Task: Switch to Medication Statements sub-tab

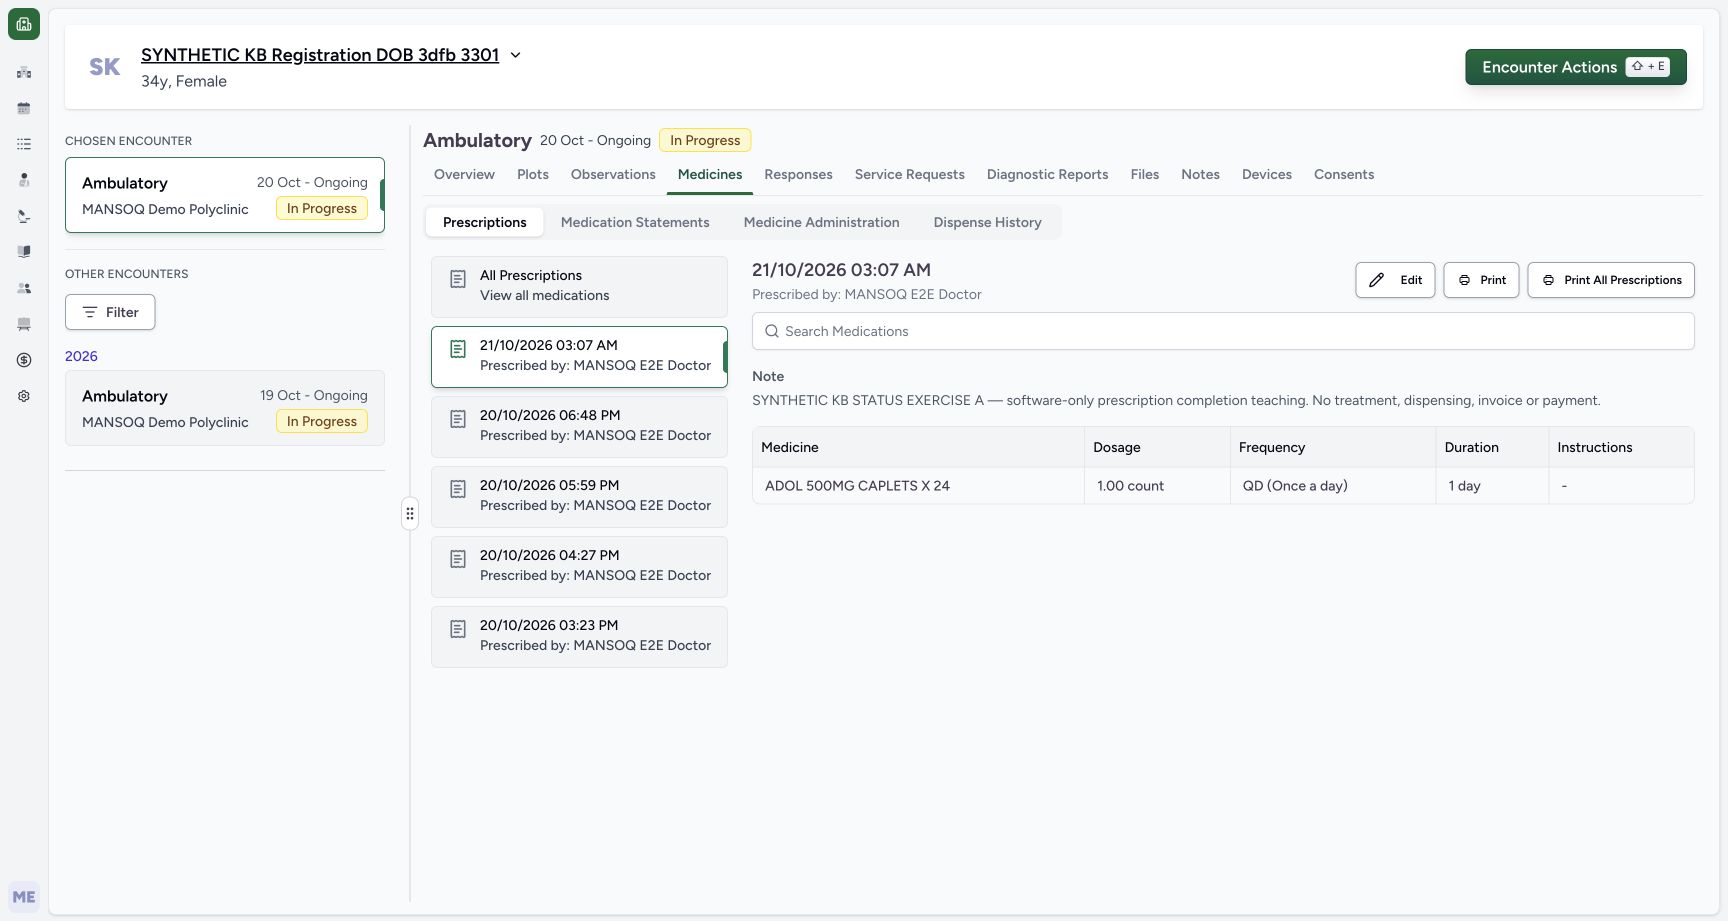Action: (635, 222)
